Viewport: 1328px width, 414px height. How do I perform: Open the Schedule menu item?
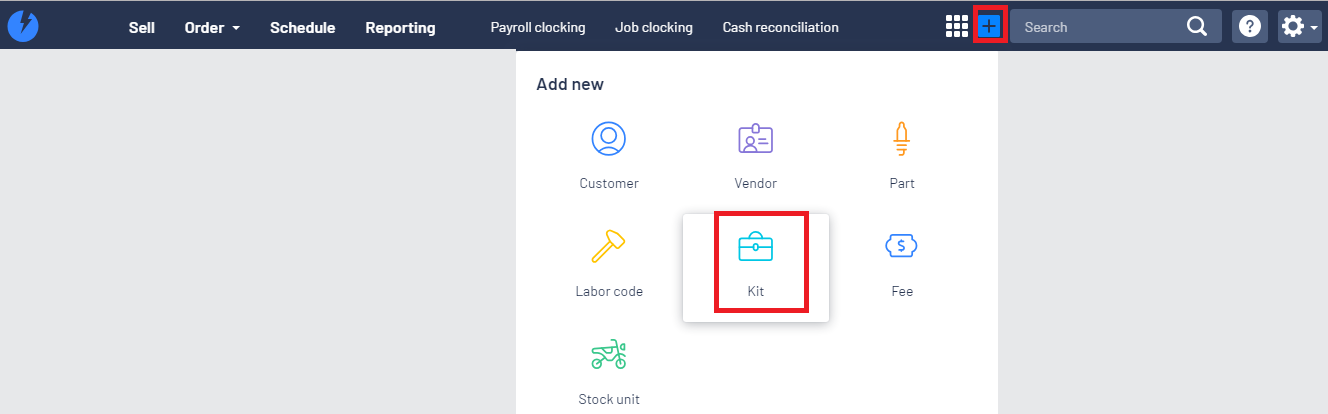coord(303,28)
